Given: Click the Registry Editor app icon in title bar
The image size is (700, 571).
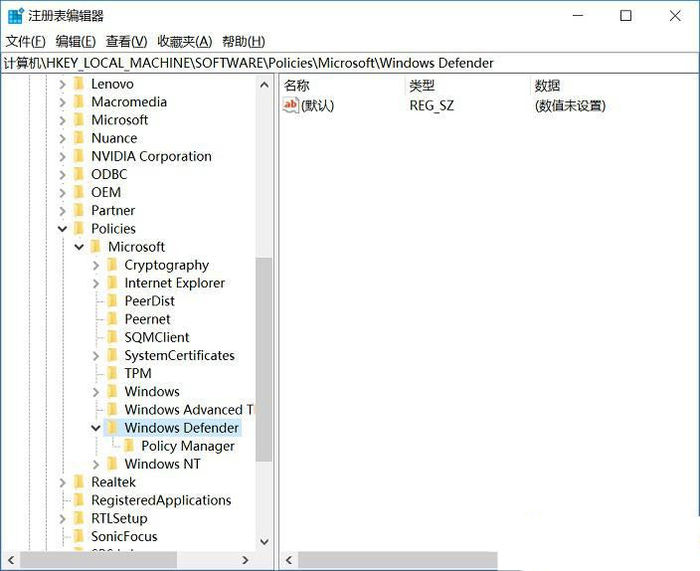Looking at the screenshot, I should tap(15, 16).
